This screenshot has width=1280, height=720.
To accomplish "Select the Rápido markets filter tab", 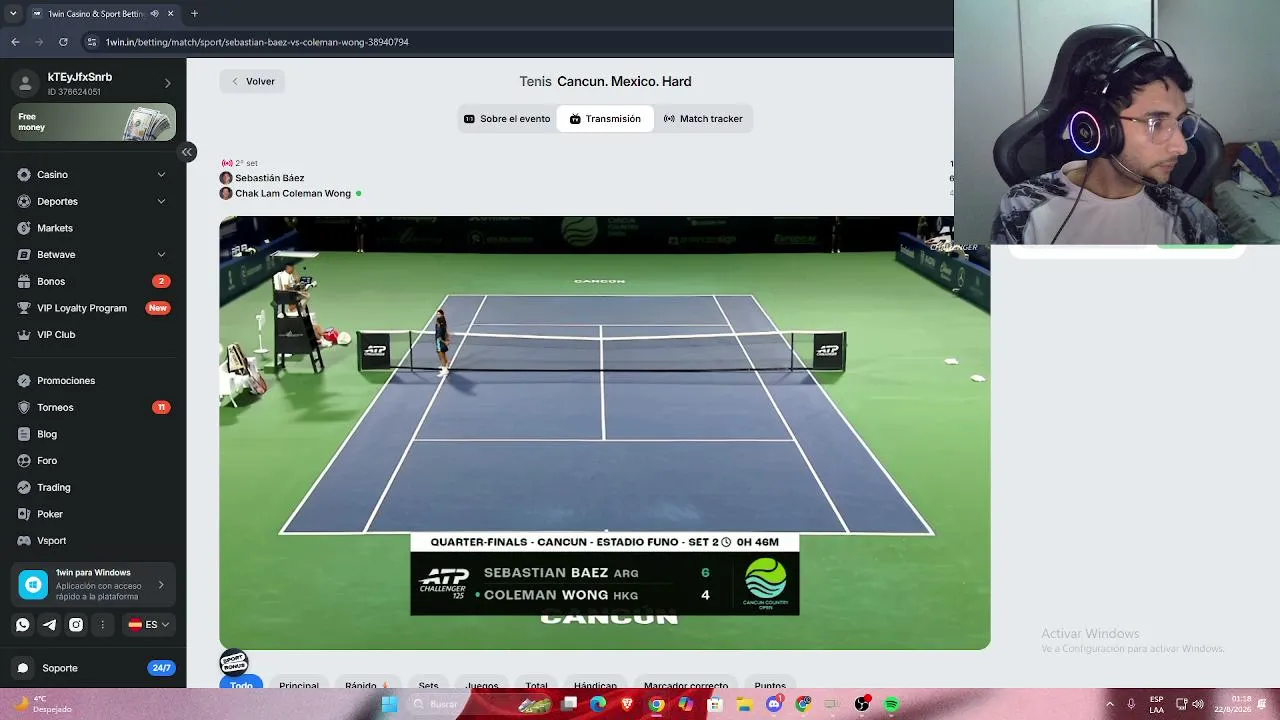I will (x=367, y=683).
